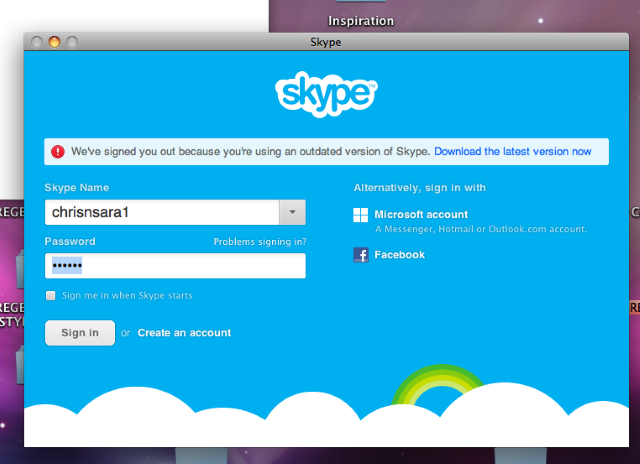Close the Skype window
Screen dimensions: 640x464
click(37, 42)
